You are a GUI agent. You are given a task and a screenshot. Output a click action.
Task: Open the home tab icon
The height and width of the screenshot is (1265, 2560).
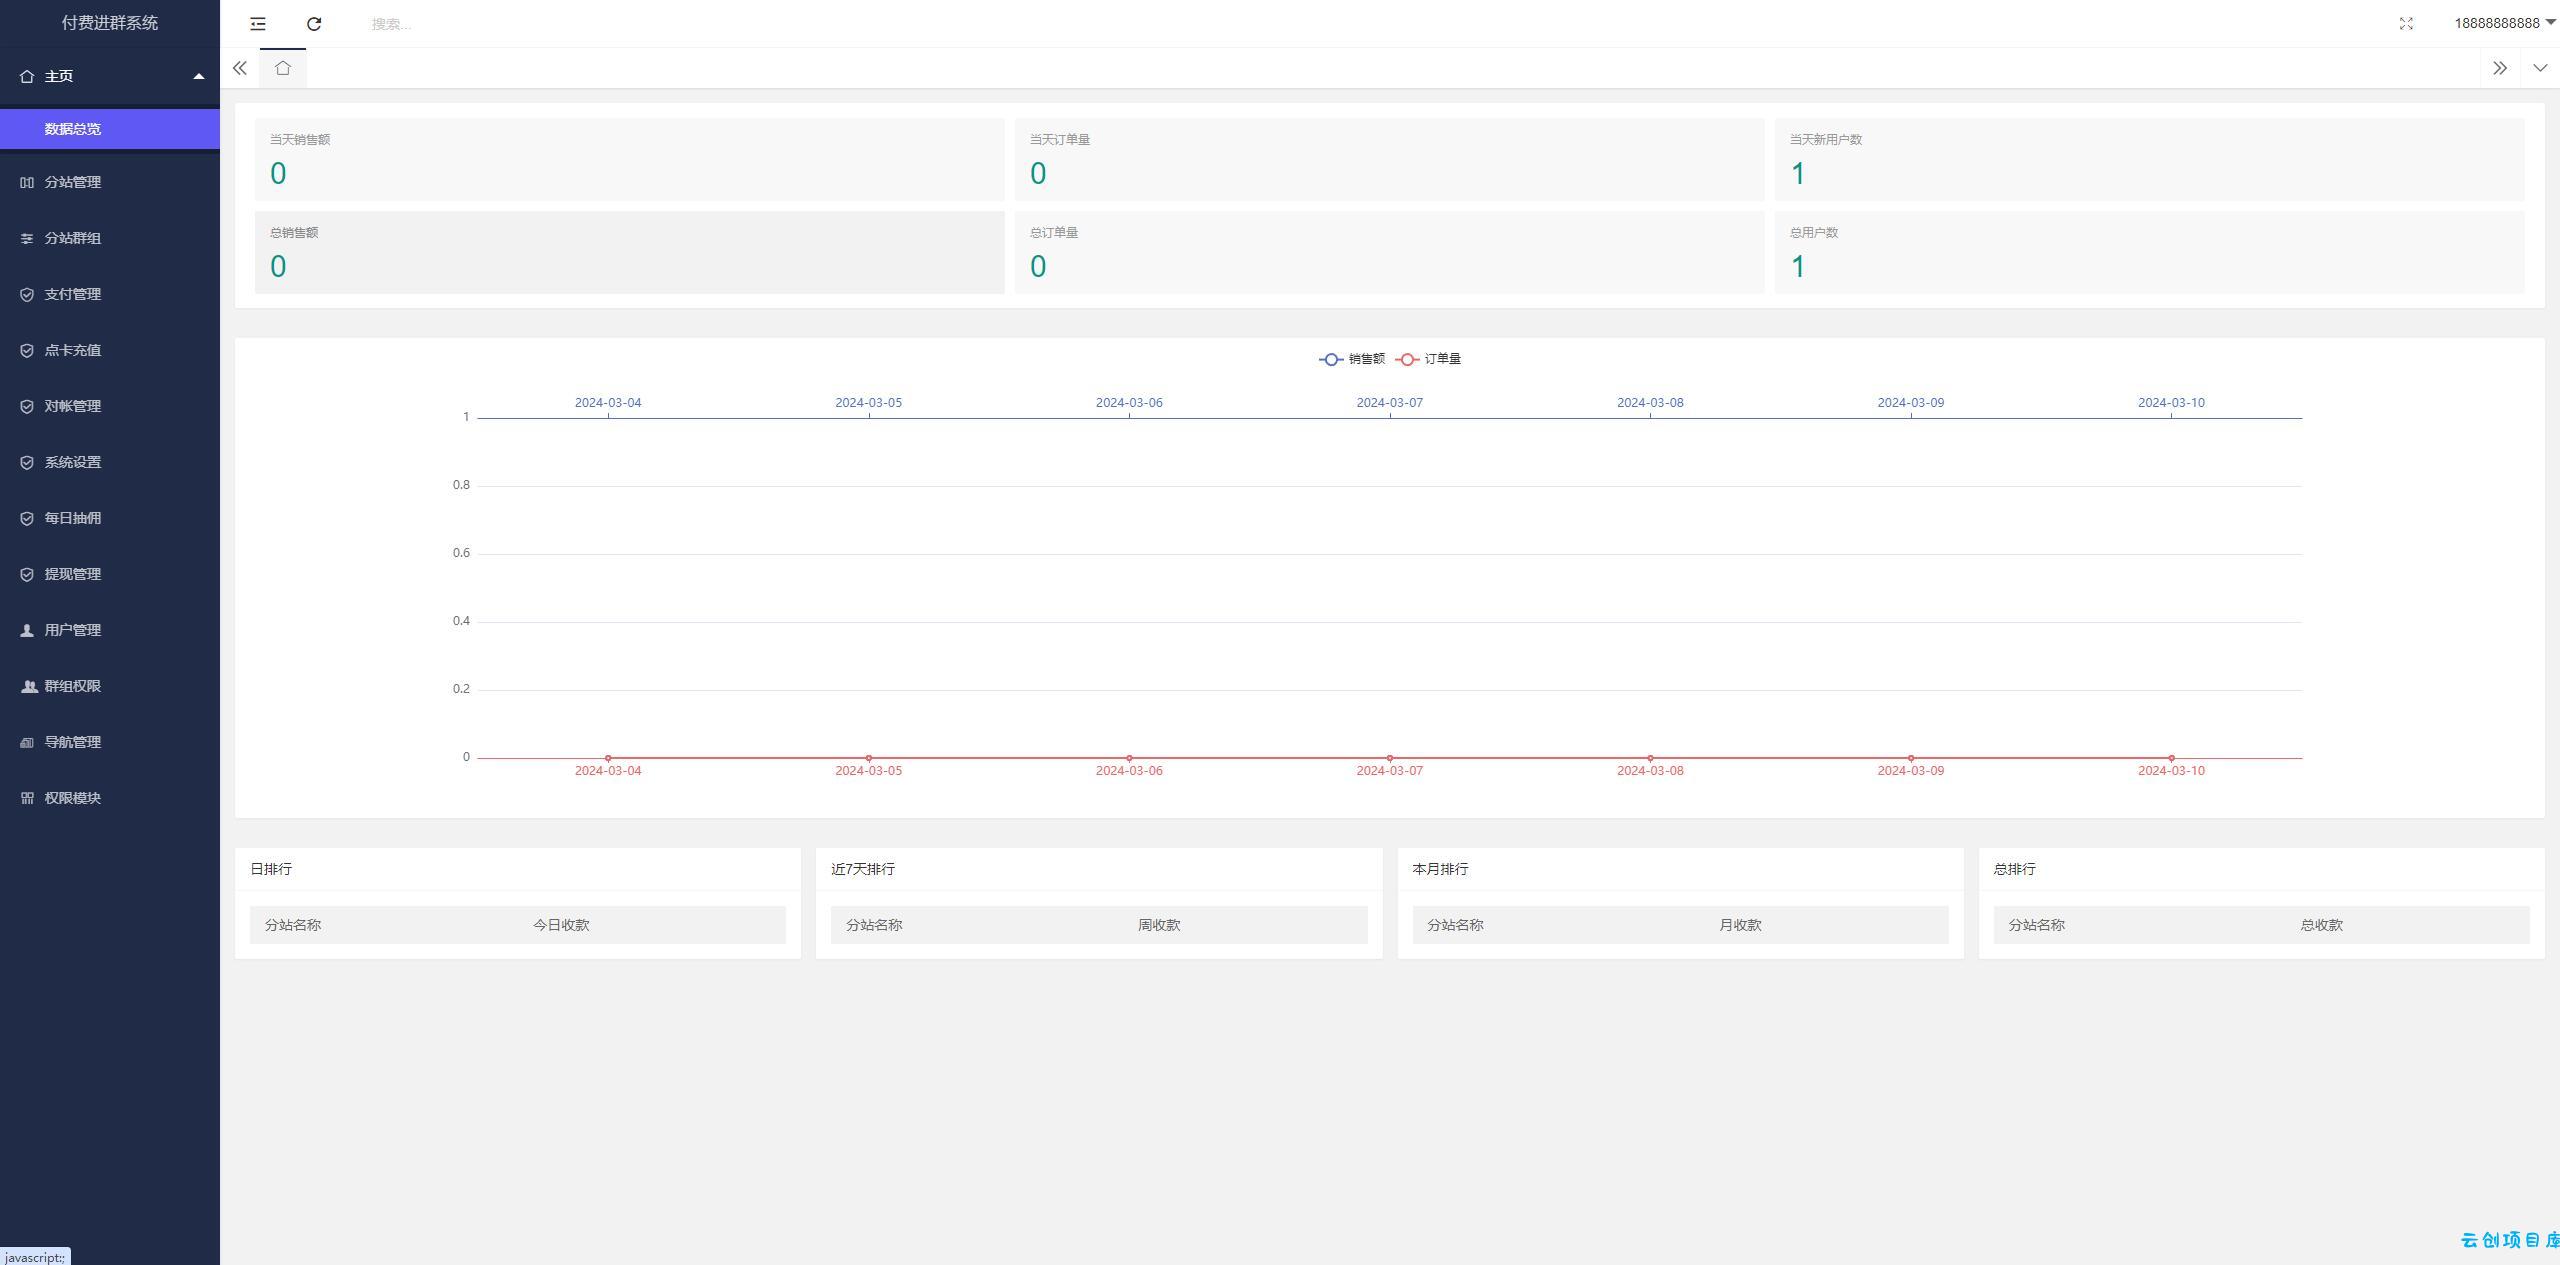pyautogui.click(x=283, y=68)
